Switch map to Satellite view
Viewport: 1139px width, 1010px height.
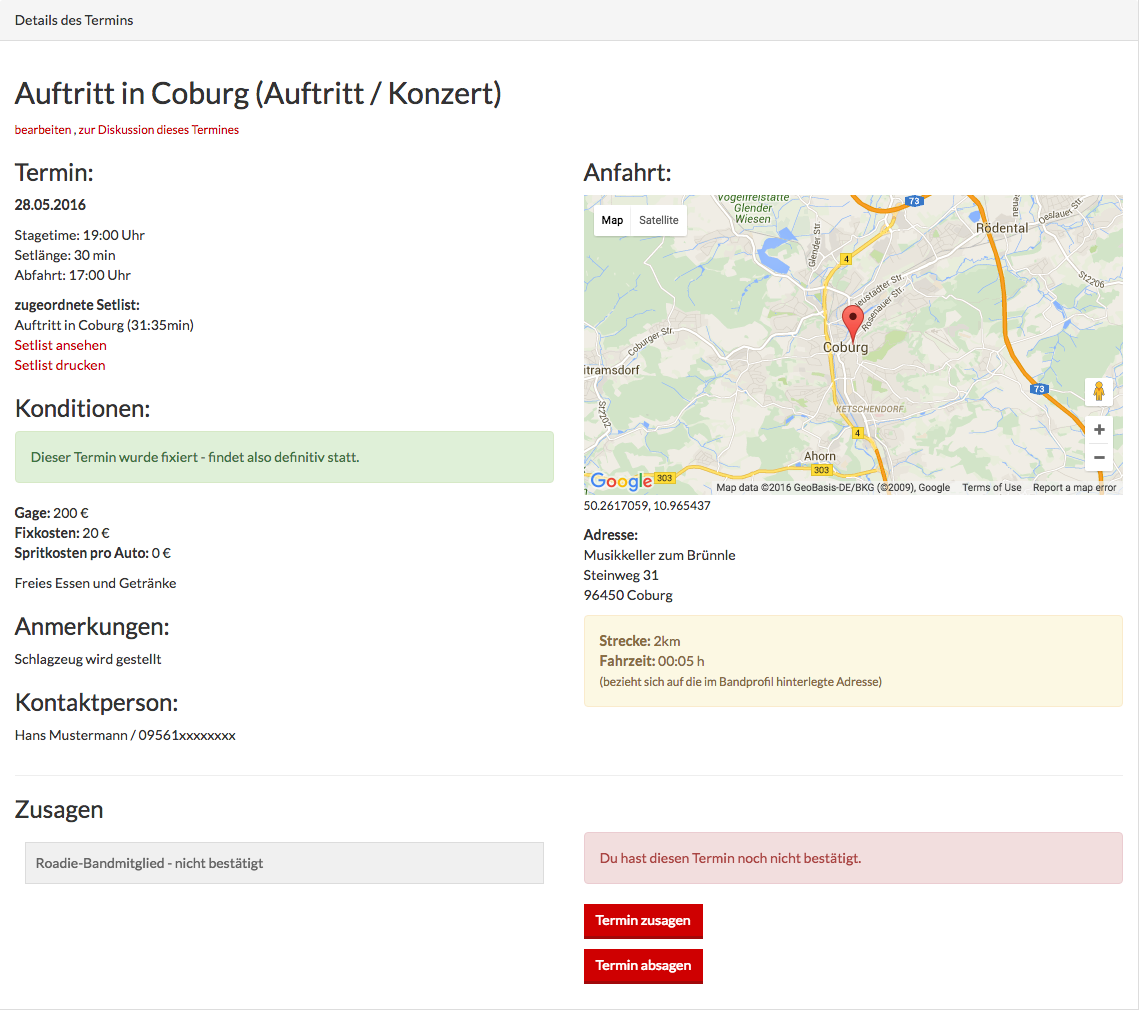658,220
